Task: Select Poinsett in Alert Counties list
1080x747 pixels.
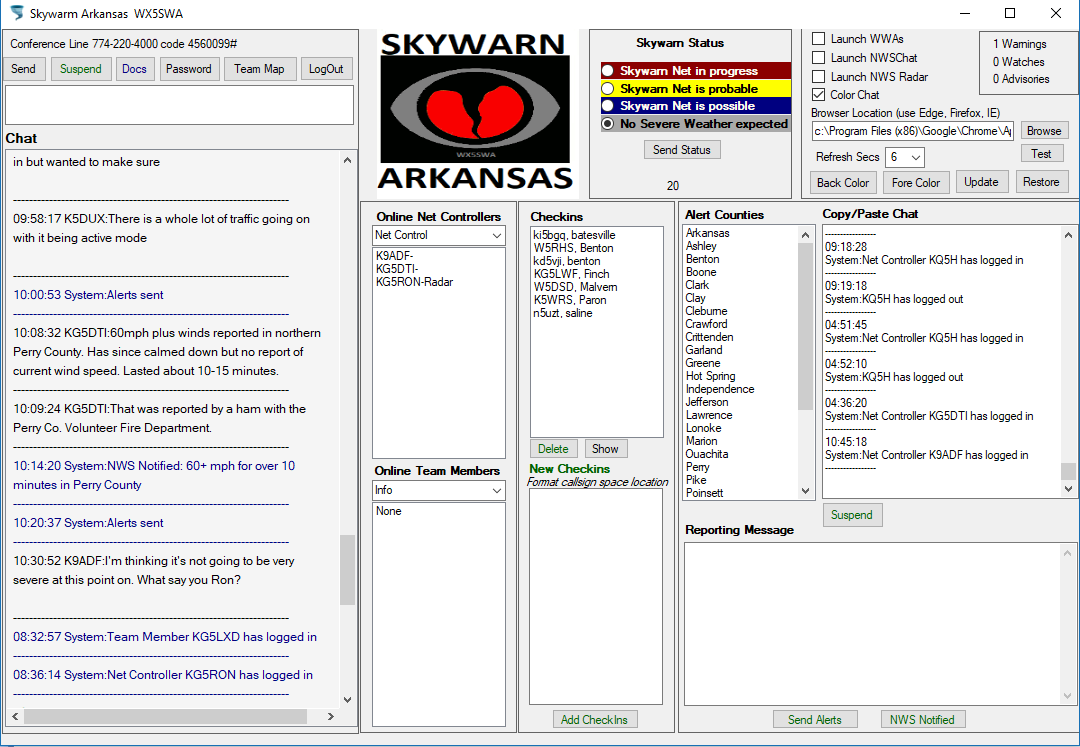Action: click(x=705, y=493)
